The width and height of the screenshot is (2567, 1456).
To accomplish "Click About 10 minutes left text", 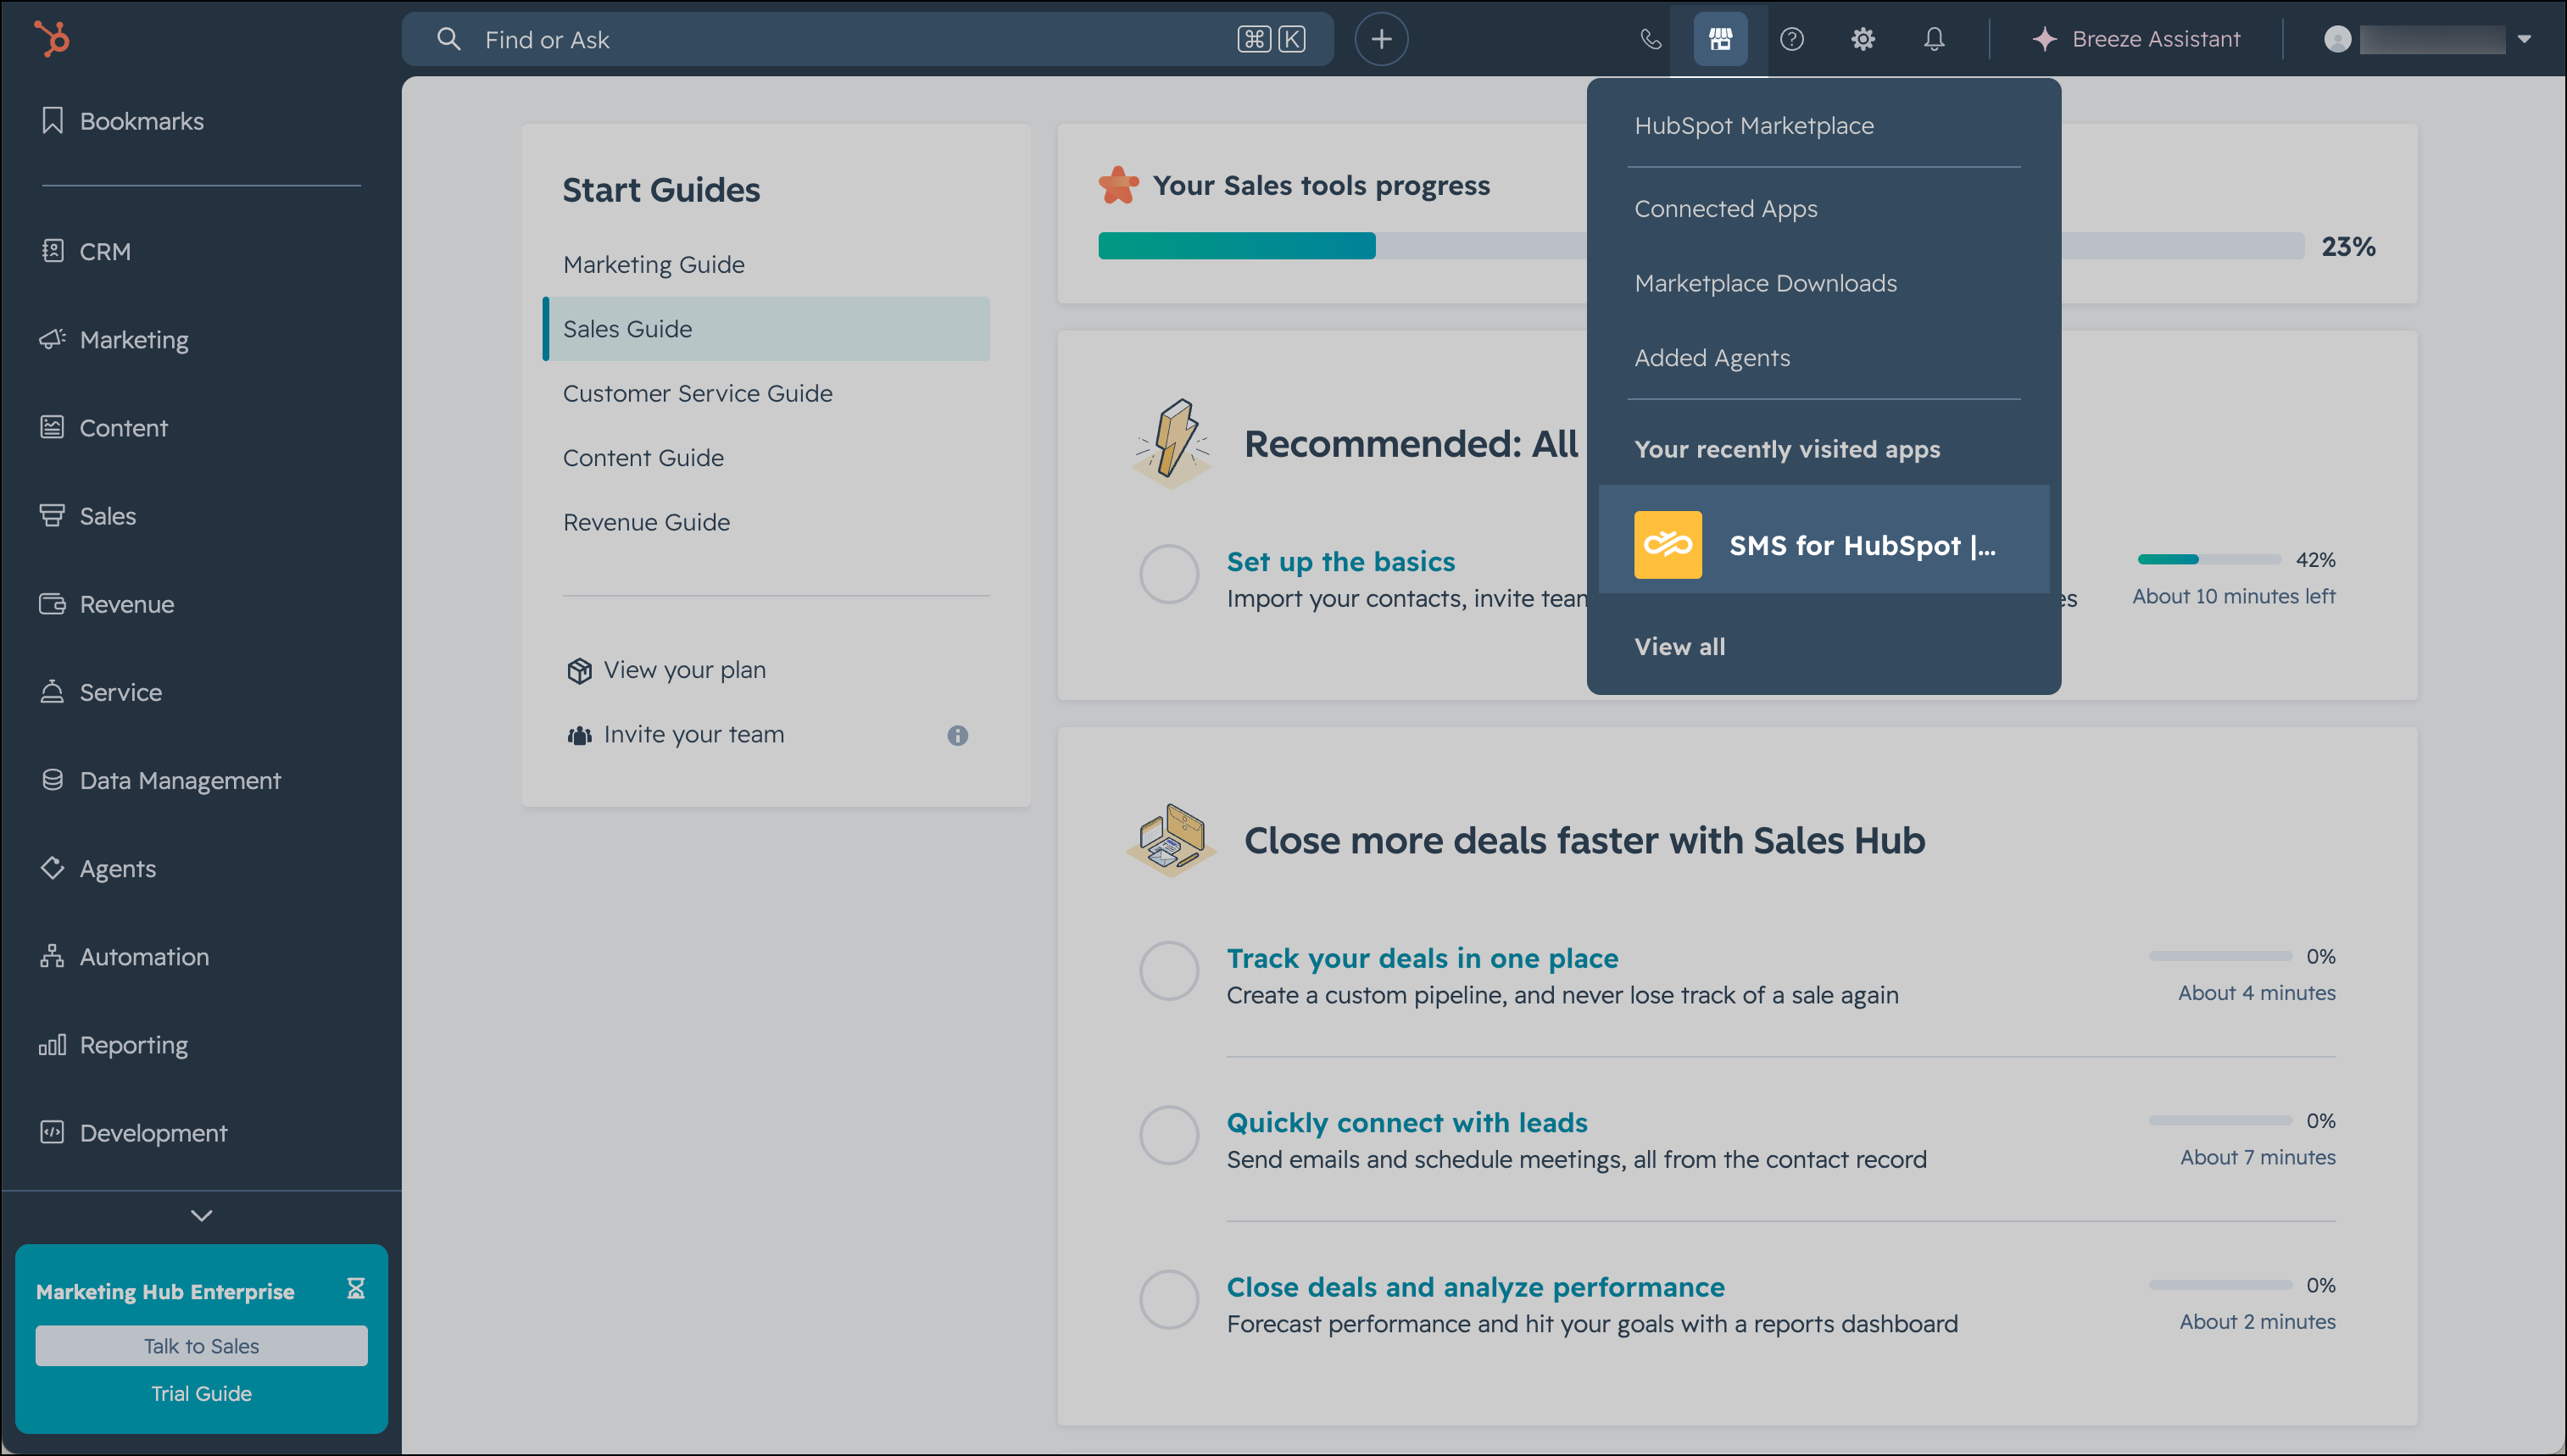I will point(2233,596).
